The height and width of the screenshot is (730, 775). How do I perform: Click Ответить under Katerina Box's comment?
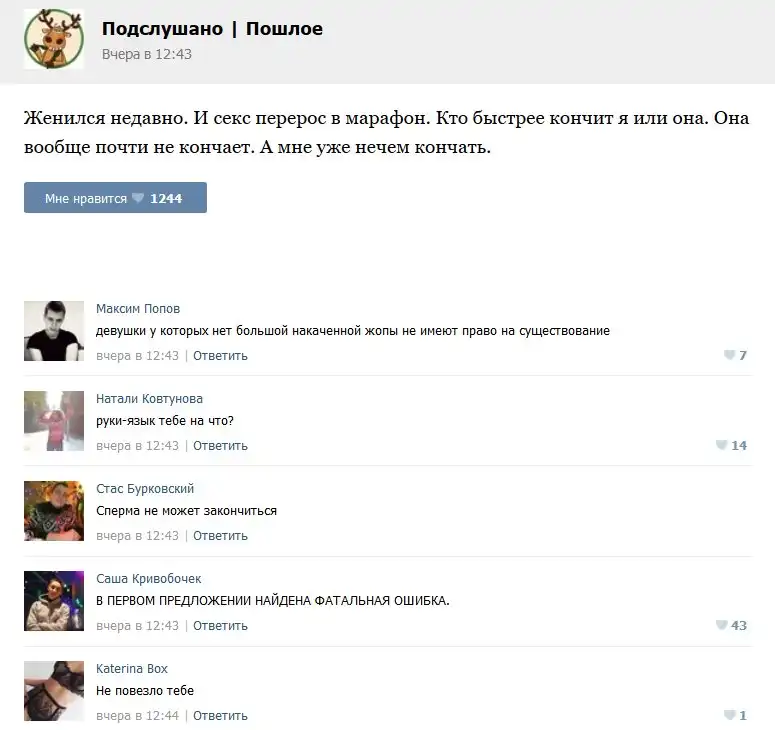pos(220,715)
